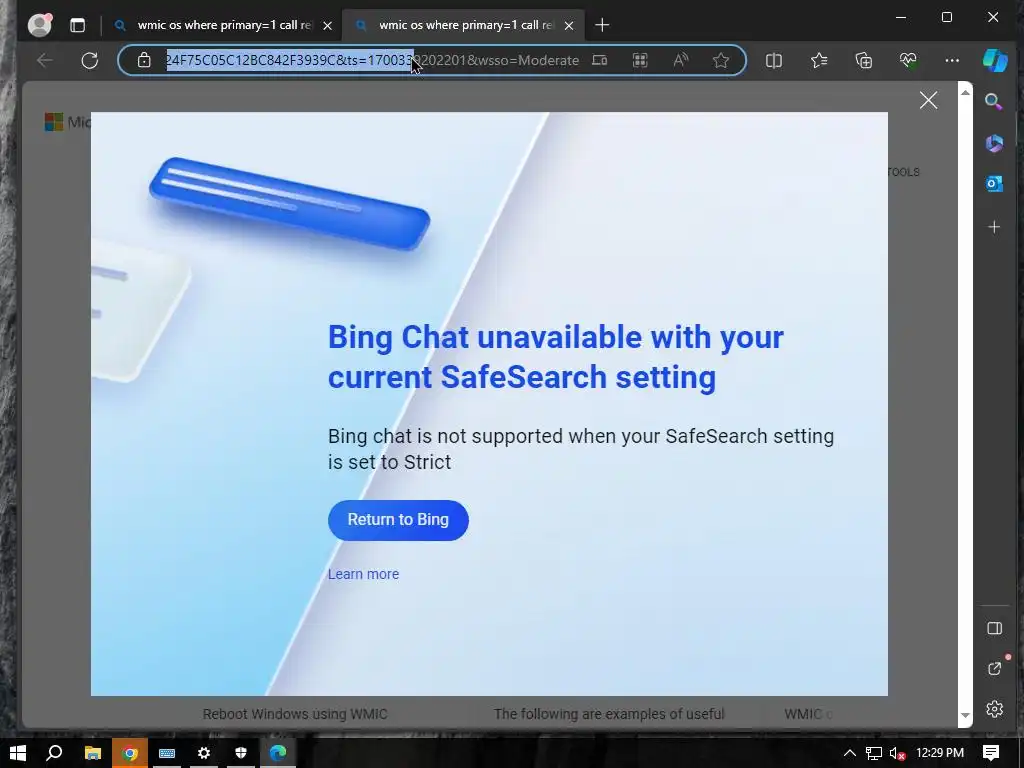Open Settings and more ellipsis menu
The width and height of the screenshot is (1024, 768).
click(952, 61)
